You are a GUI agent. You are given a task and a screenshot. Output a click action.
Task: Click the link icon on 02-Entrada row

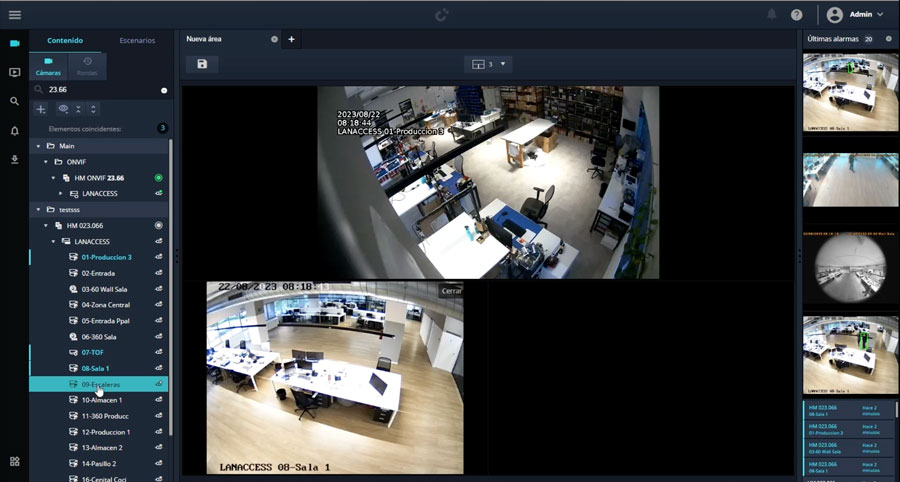[x=159, y=273]
